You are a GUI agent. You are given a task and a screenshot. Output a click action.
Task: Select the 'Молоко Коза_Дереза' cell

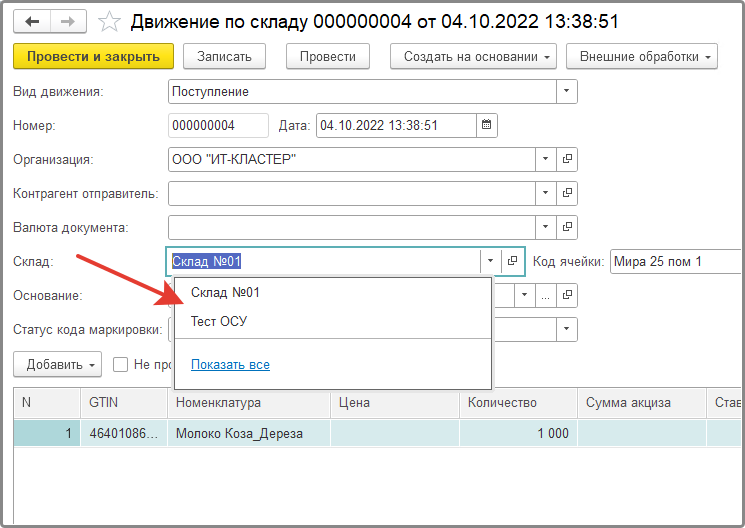[x=248, y=433]
